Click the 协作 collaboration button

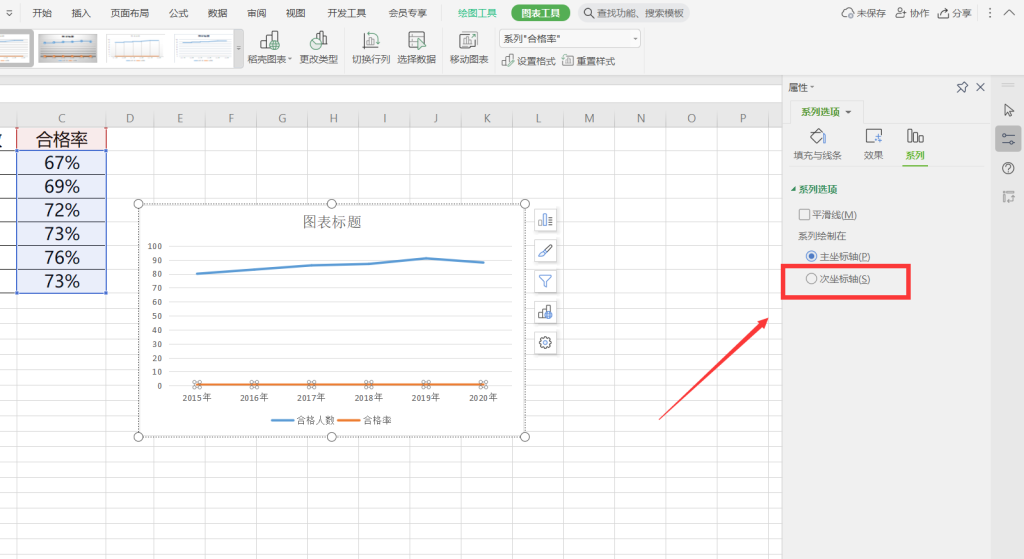[x=912, y=13]
